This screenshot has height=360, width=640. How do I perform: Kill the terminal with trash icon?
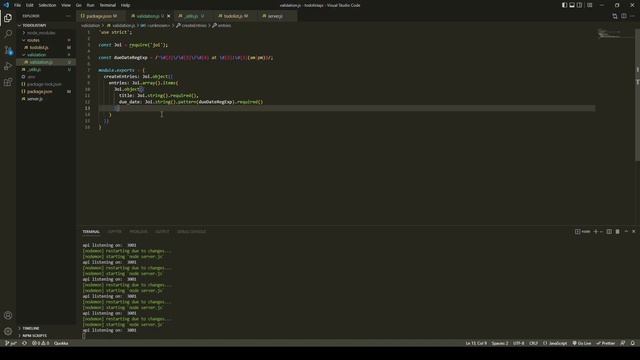tap(618, 231)
